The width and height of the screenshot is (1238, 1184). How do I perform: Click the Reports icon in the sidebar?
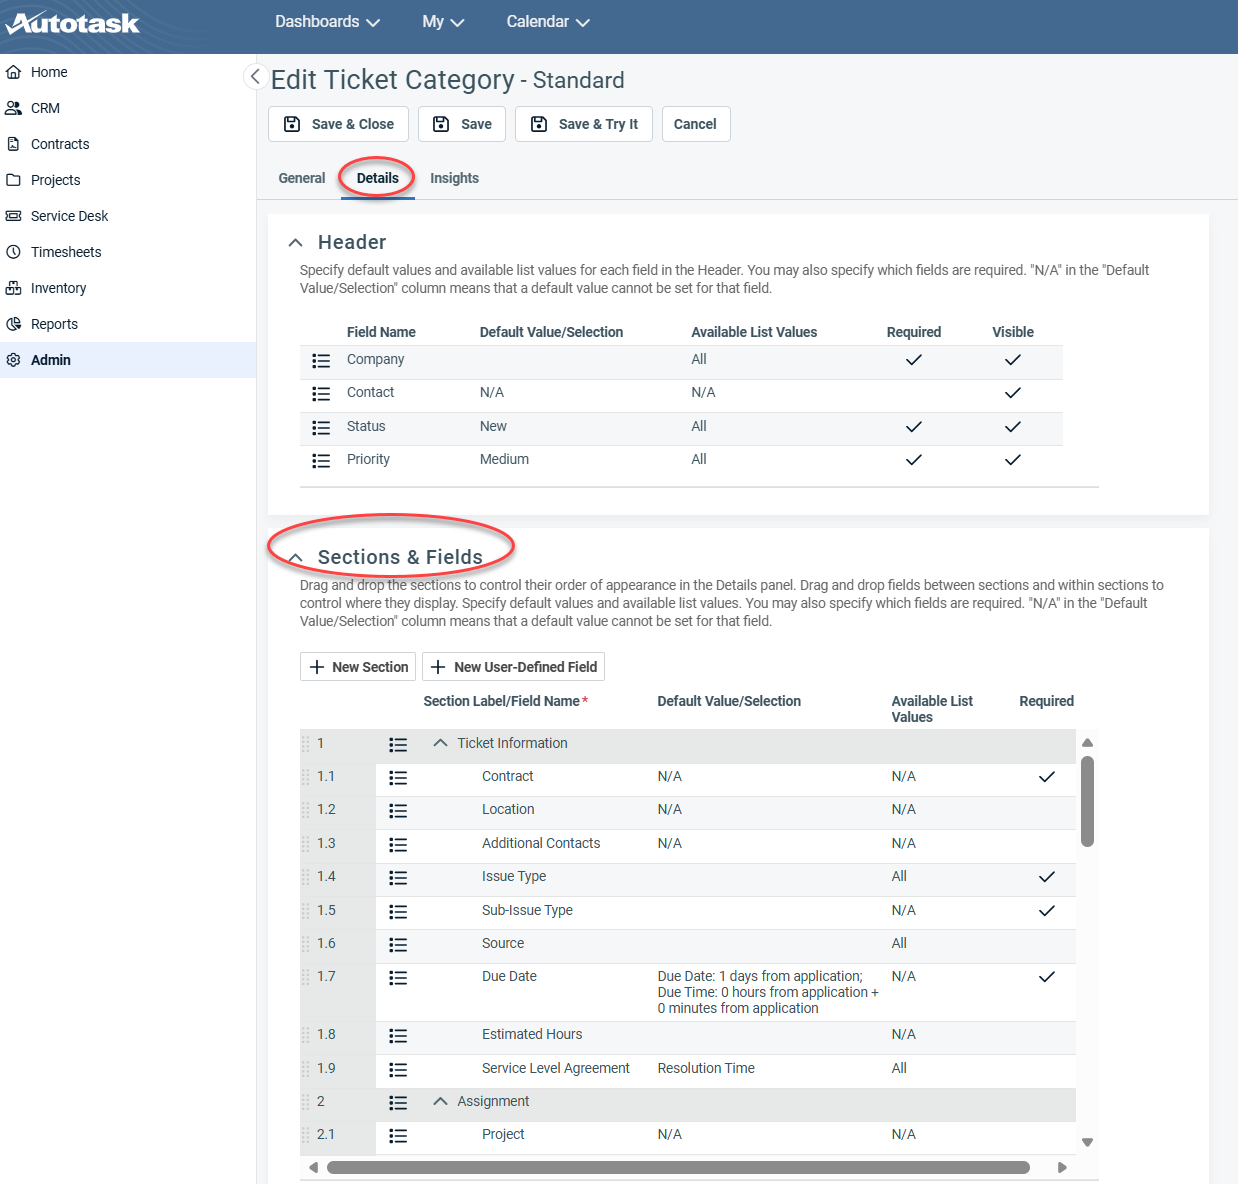click(x=14, y=324)
